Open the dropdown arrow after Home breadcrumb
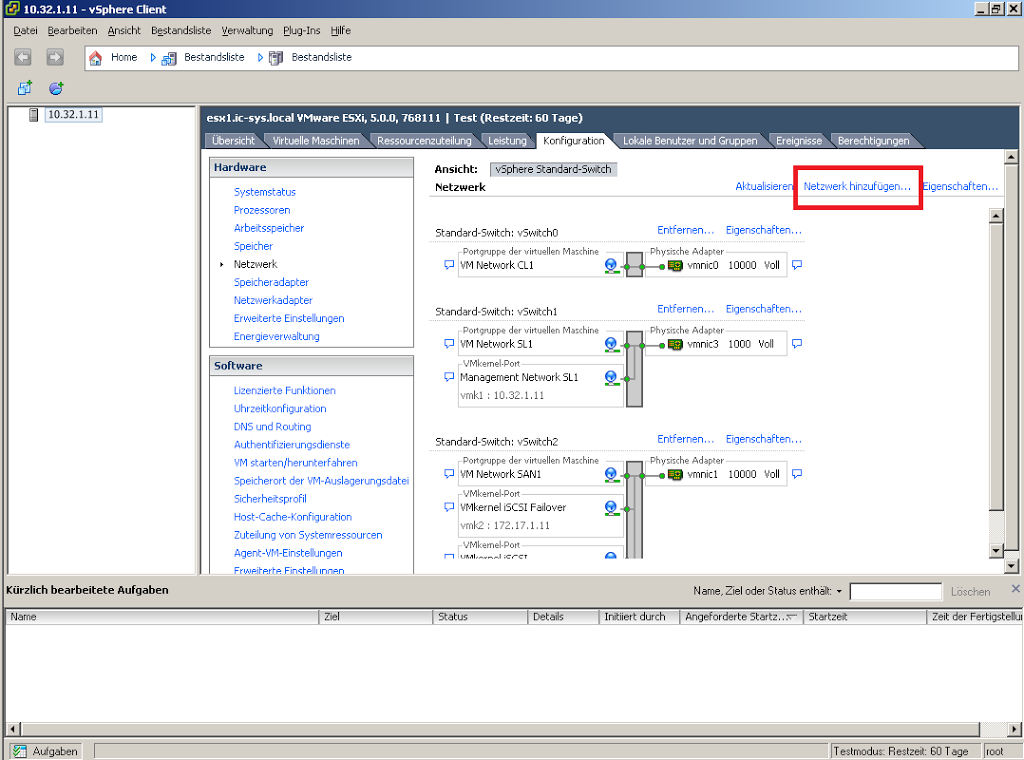The height and width of the screenshot is (760, 1024). tap(154, 58)
